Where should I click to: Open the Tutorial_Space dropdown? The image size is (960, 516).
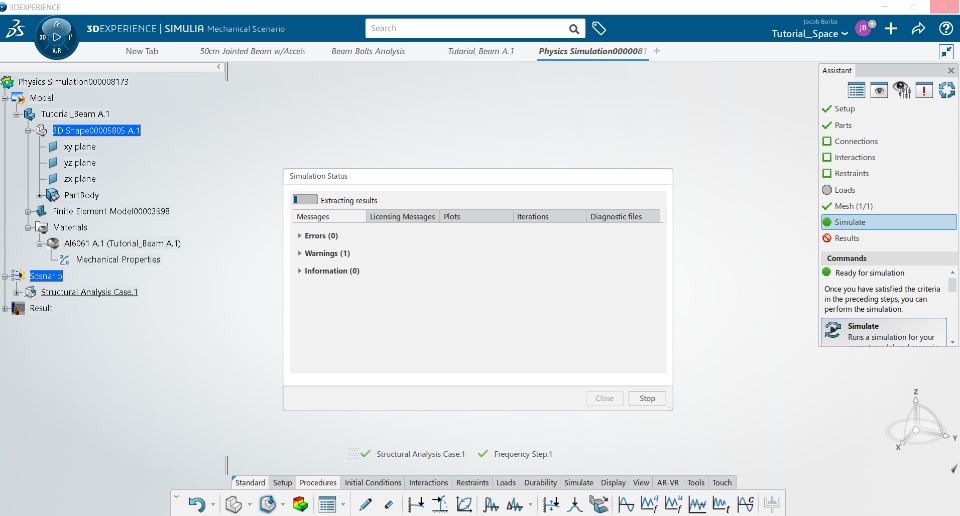(809, 34)
